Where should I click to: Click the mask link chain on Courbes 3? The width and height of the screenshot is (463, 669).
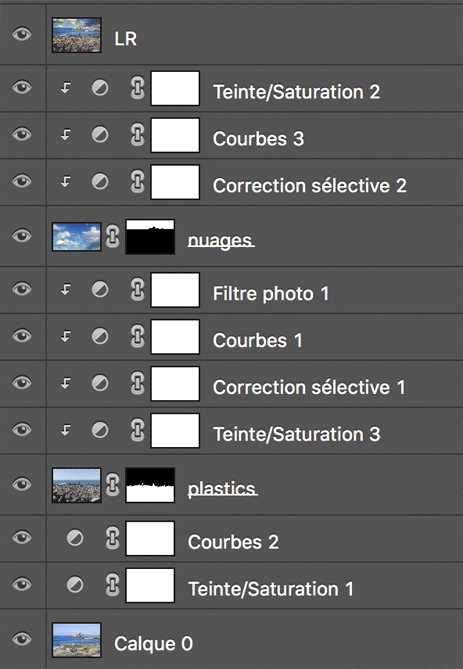coord(137,135)
